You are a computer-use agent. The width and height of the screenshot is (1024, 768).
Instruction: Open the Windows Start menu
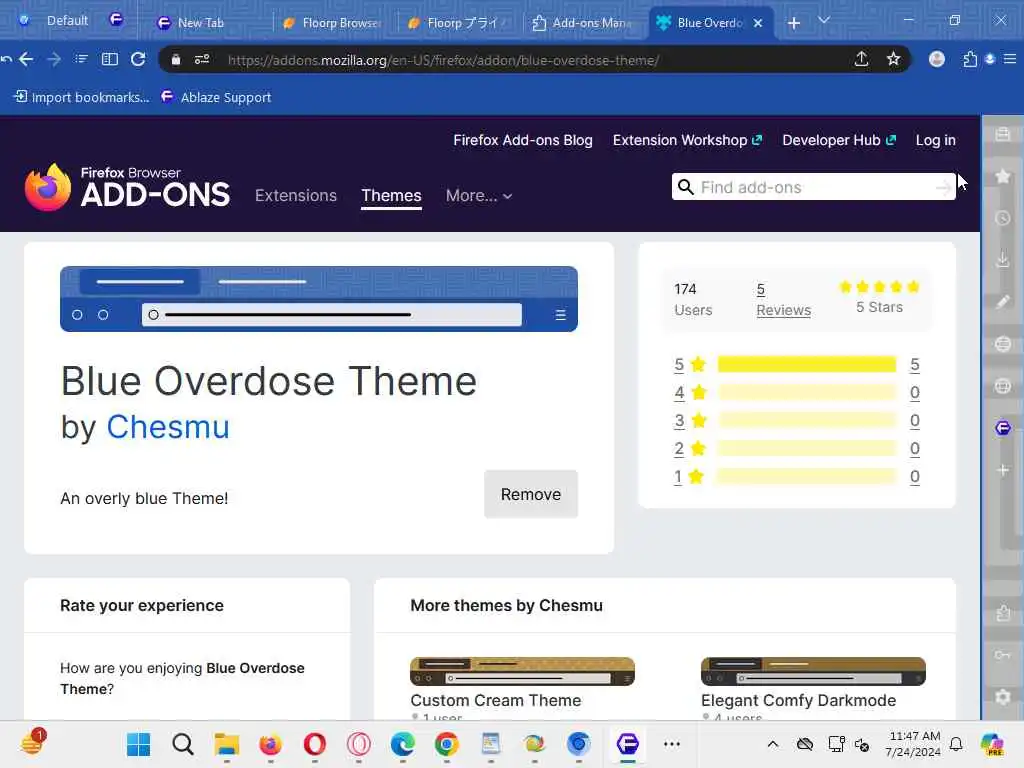coord(138,744)
